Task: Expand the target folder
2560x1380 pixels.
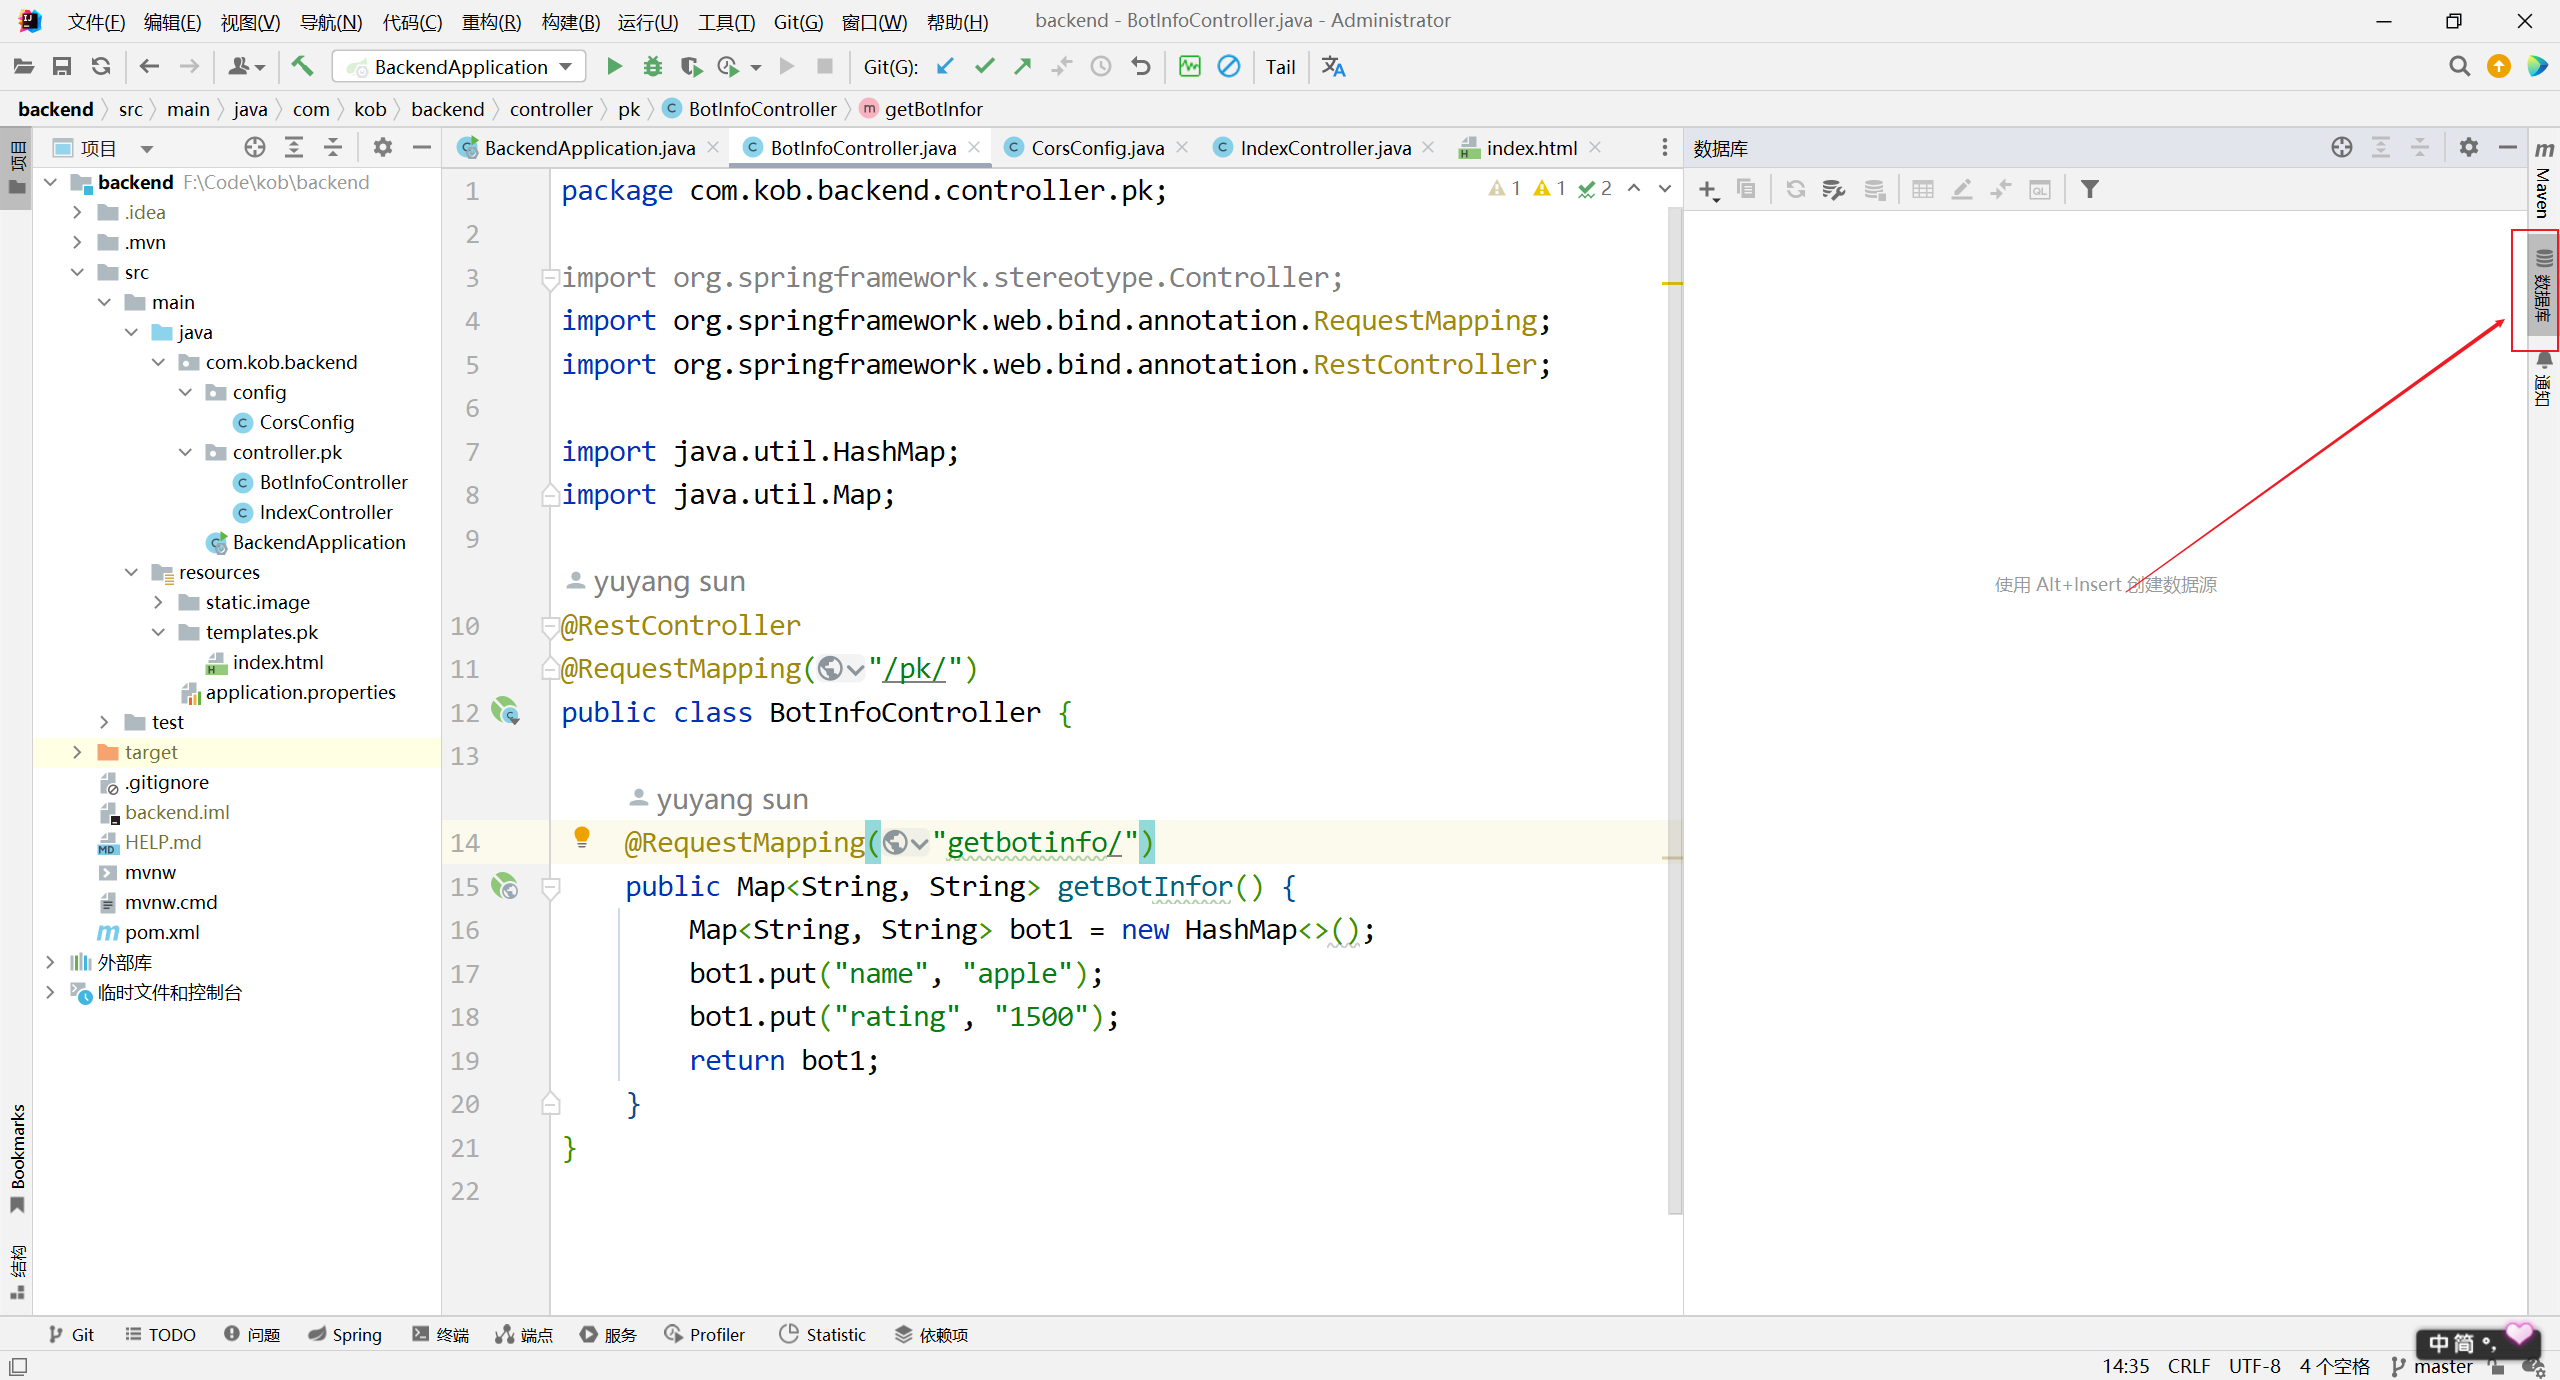Action: coord(77,752)
